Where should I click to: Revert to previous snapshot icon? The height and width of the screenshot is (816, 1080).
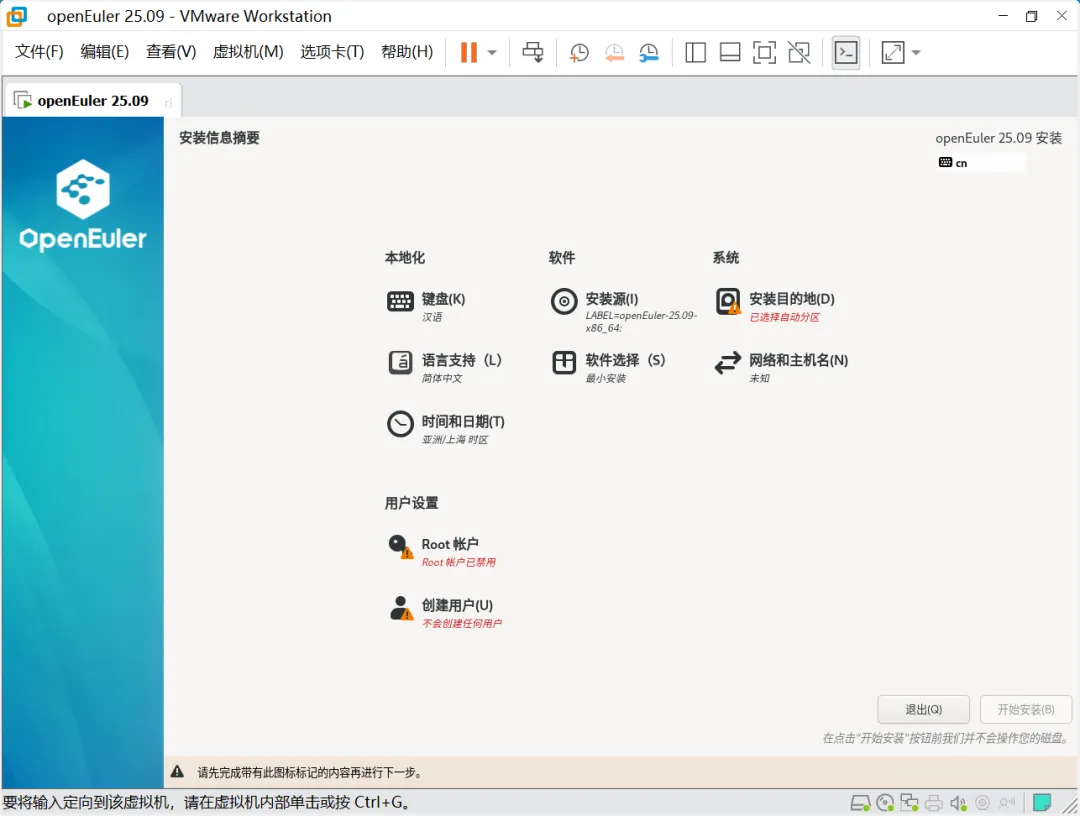(614, 52)
